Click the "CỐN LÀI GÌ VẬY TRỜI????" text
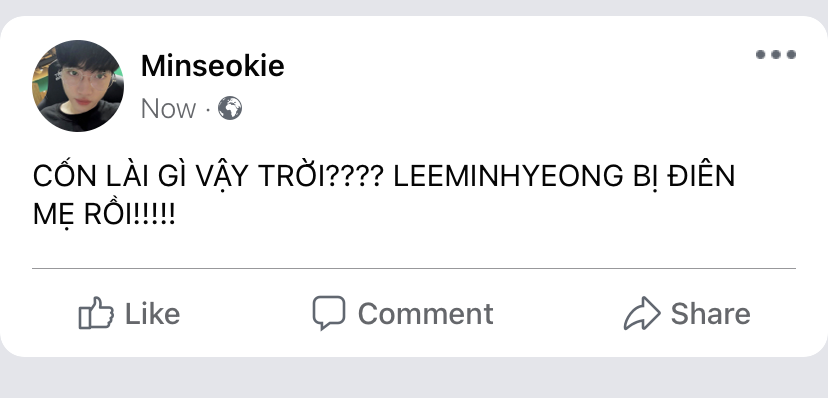Viewport: 828px width, 398px height. tap(208, 176)
